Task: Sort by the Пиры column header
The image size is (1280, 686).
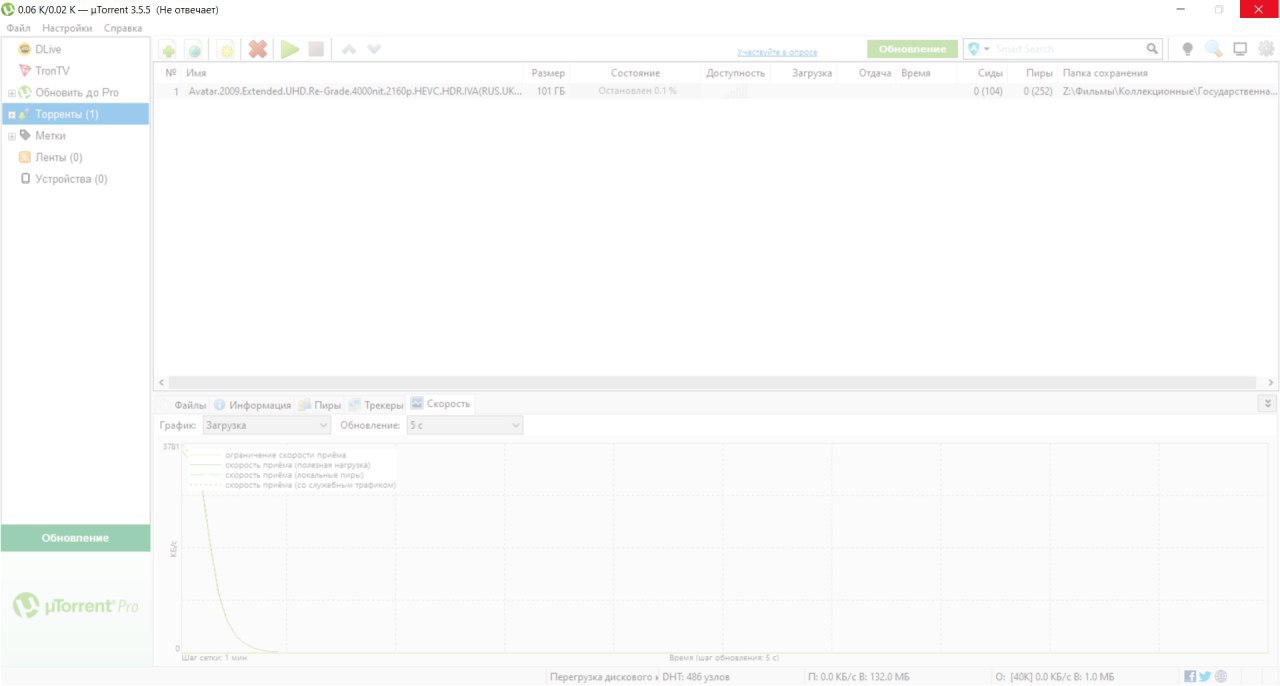Action: pyautogui.click(x=1039, y=73)
